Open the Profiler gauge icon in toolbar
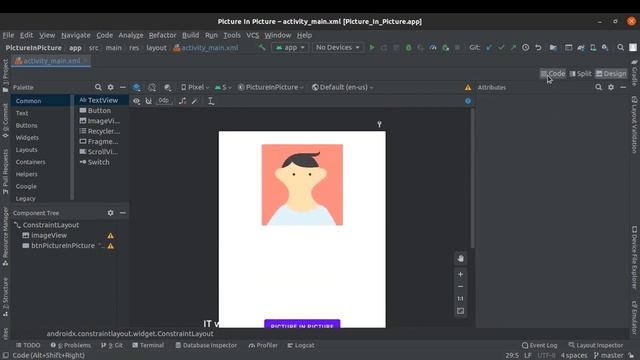Screen dimensions: 640x360 433,48
